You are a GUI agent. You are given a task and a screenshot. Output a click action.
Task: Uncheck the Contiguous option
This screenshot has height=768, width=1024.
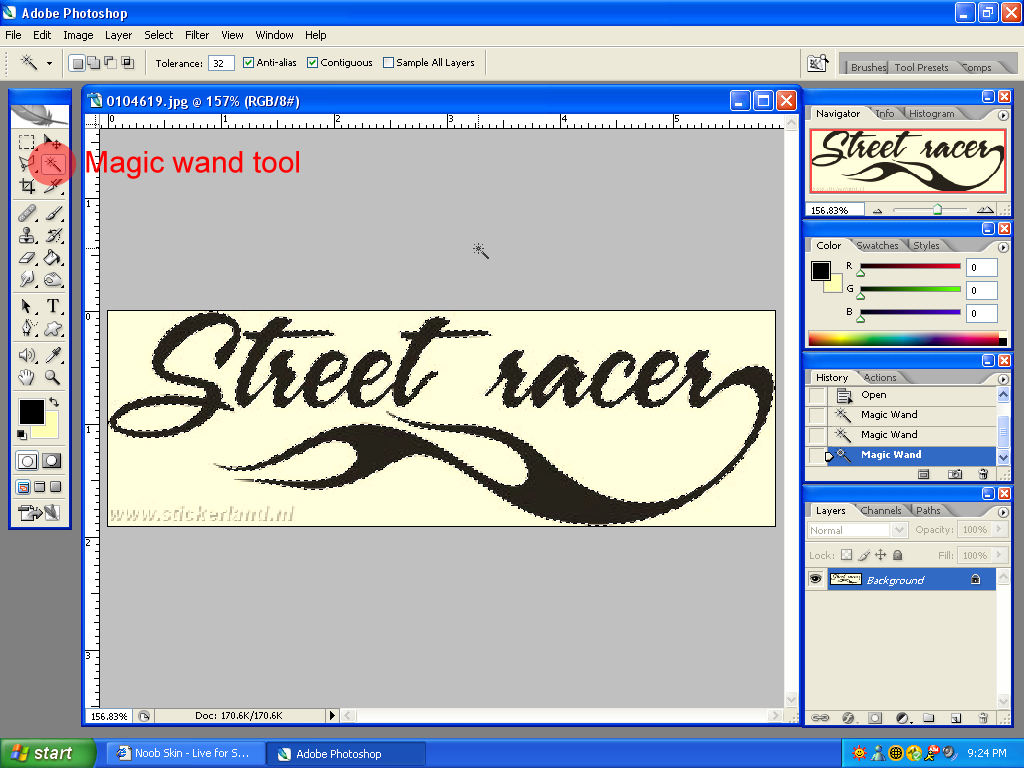[312, 63]
